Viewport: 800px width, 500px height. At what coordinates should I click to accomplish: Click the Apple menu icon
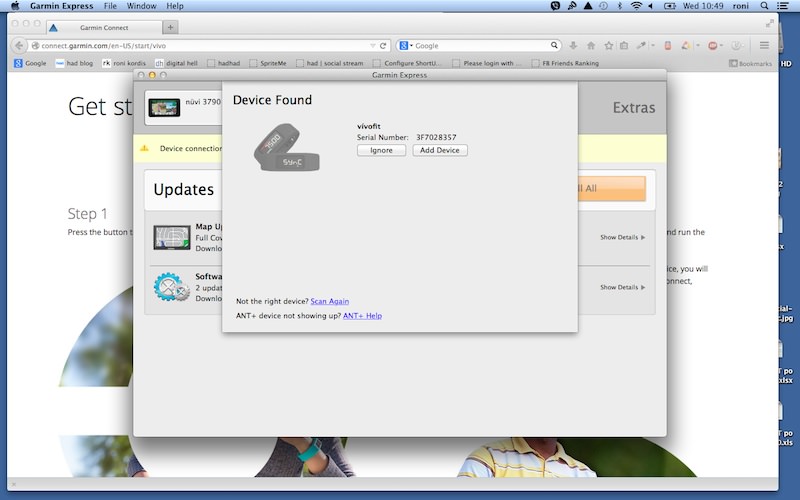point(14,6)
